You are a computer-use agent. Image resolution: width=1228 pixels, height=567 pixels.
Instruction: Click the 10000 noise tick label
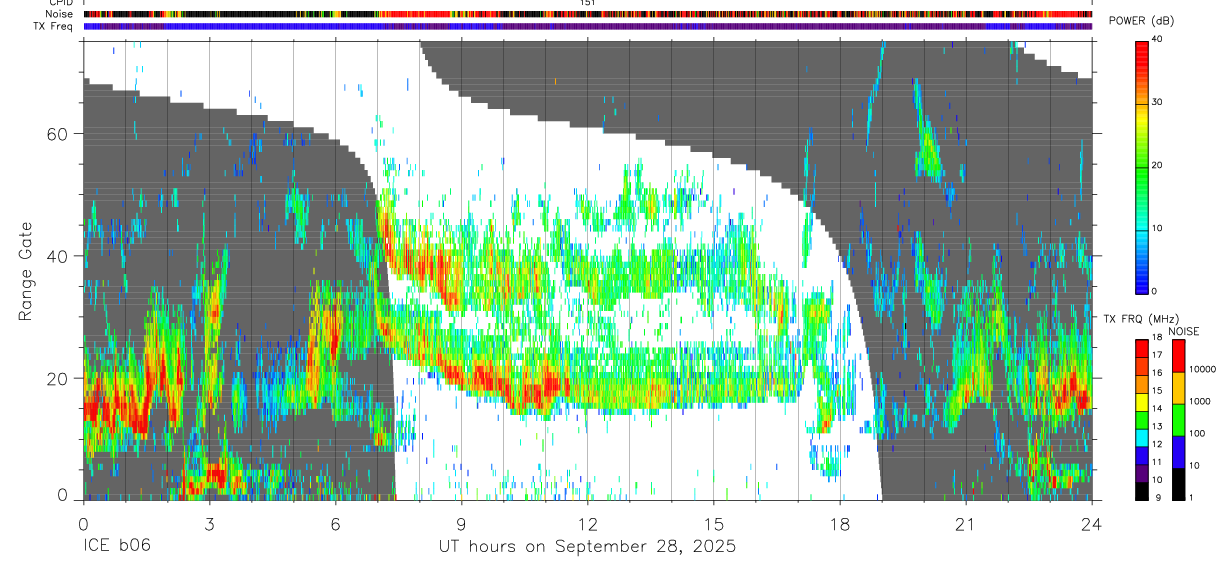point(1204,369)
